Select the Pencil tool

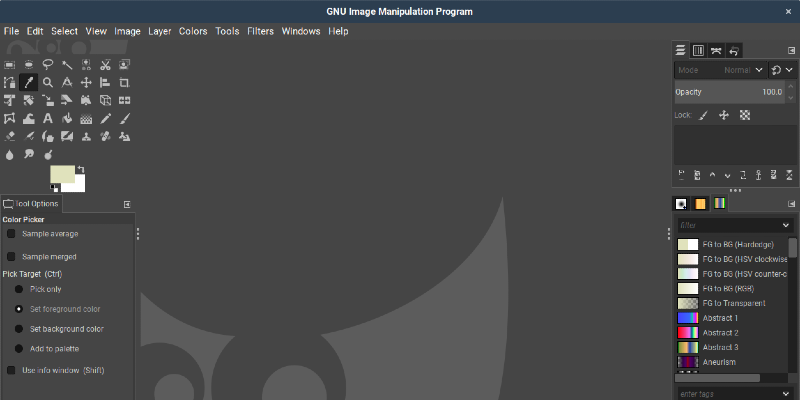tap(105, 119)
